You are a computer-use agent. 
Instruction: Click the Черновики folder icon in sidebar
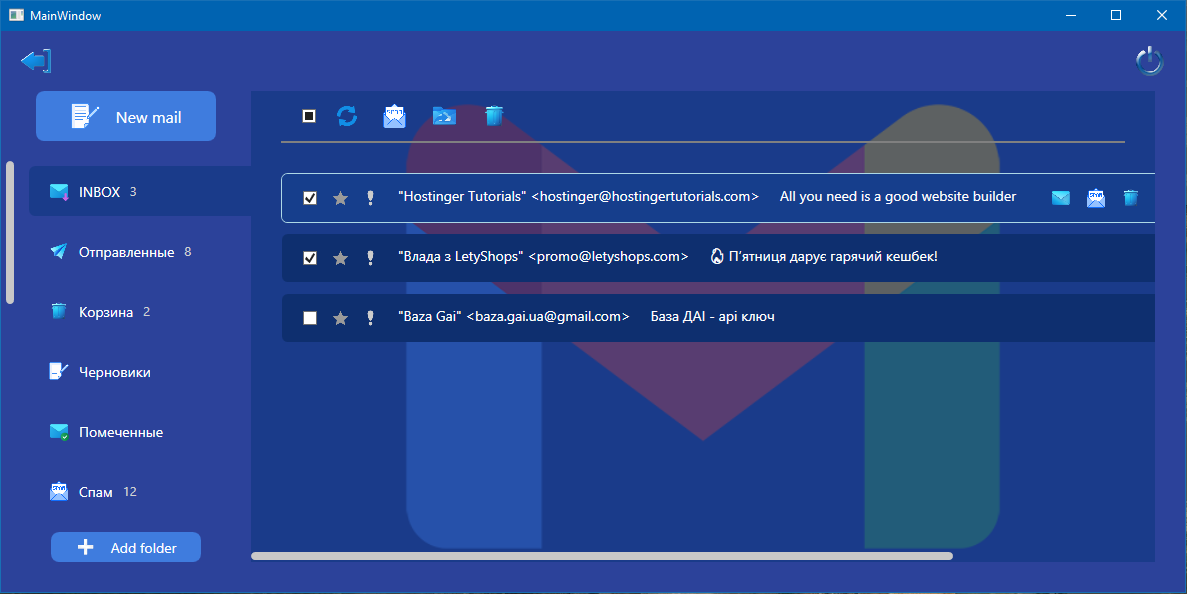[x=58, y=371]
